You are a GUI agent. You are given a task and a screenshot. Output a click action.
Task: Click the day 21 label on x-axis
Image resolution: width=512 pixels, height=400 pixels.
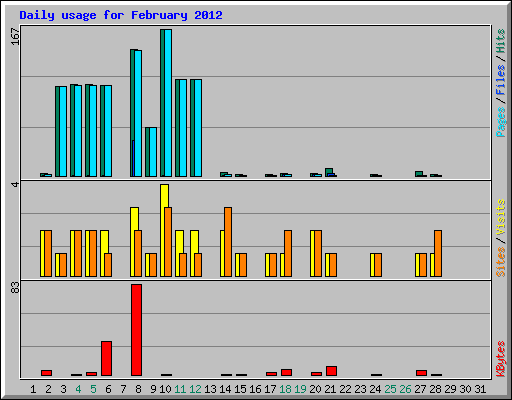(x=330, y=389)
